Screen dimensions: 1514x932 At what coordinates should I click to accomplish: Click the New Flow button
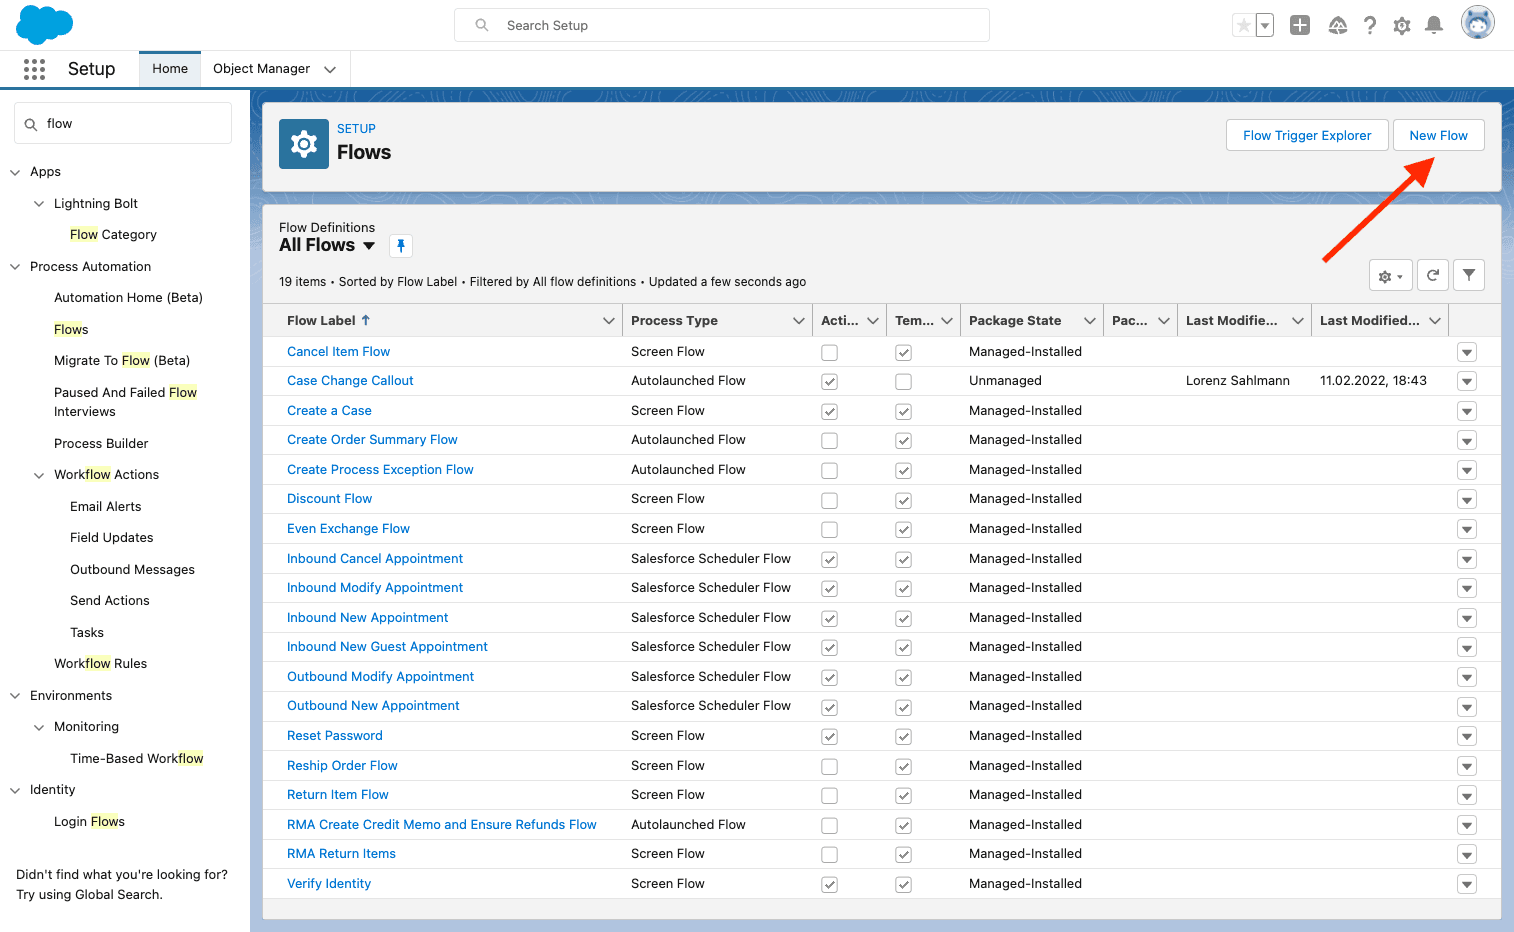[x=1438, y=135]
